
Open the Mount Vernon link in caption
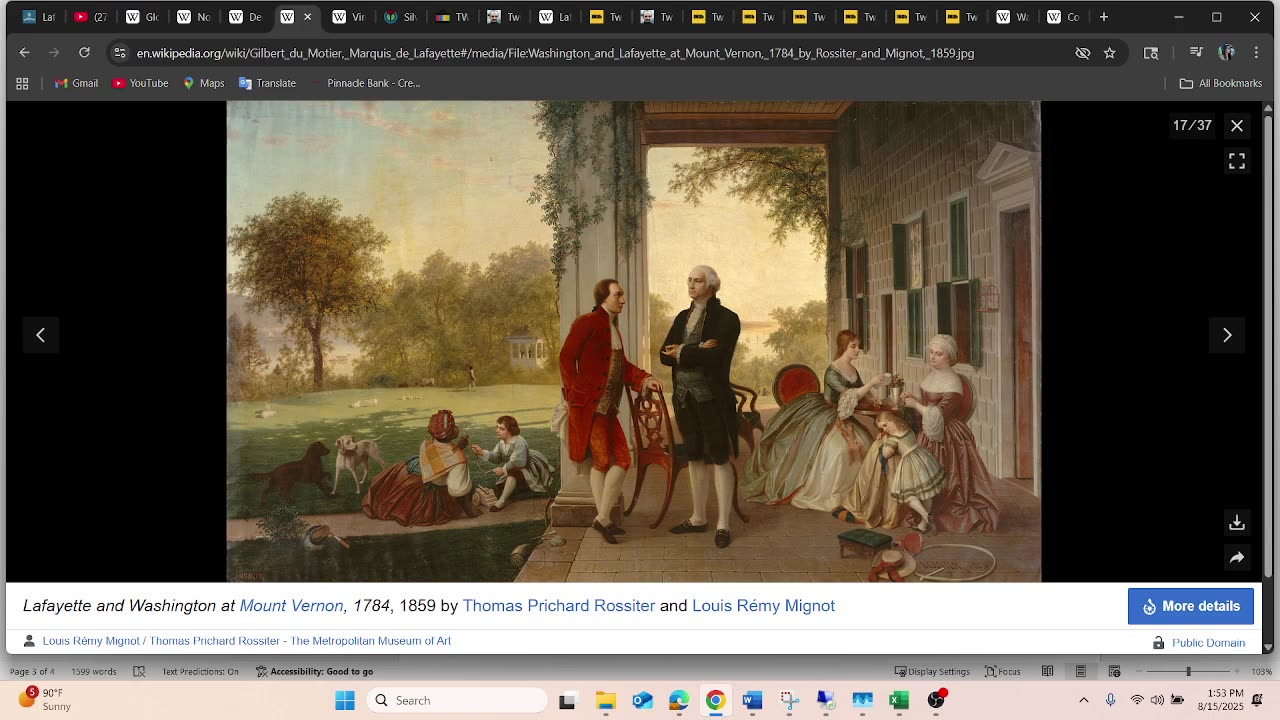[x=291, y=606]
